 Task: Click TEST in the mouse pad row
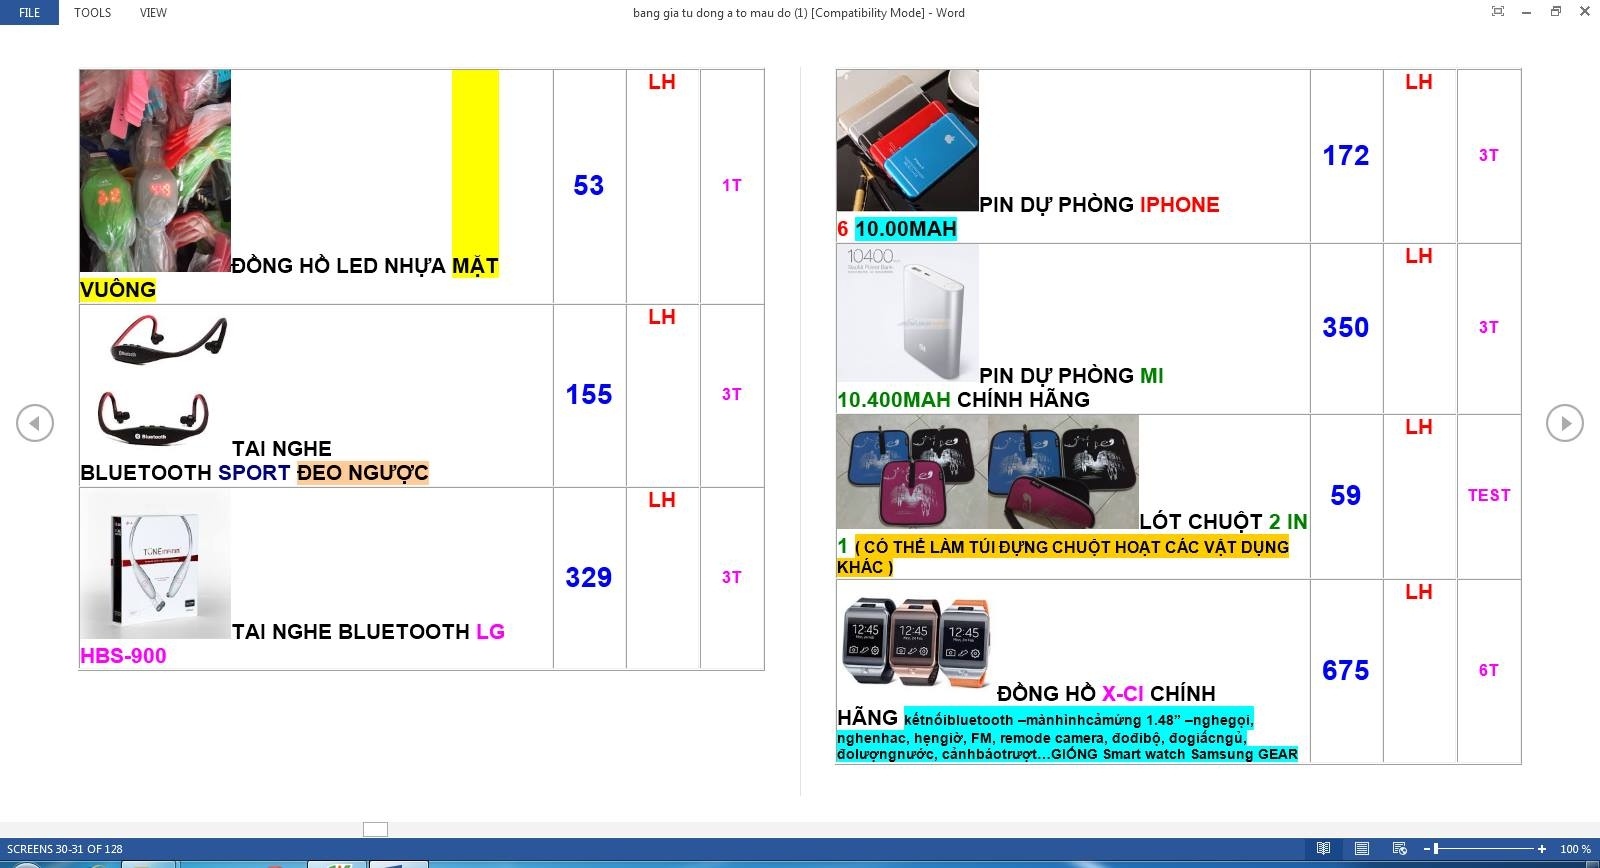tap(1489, 496)
